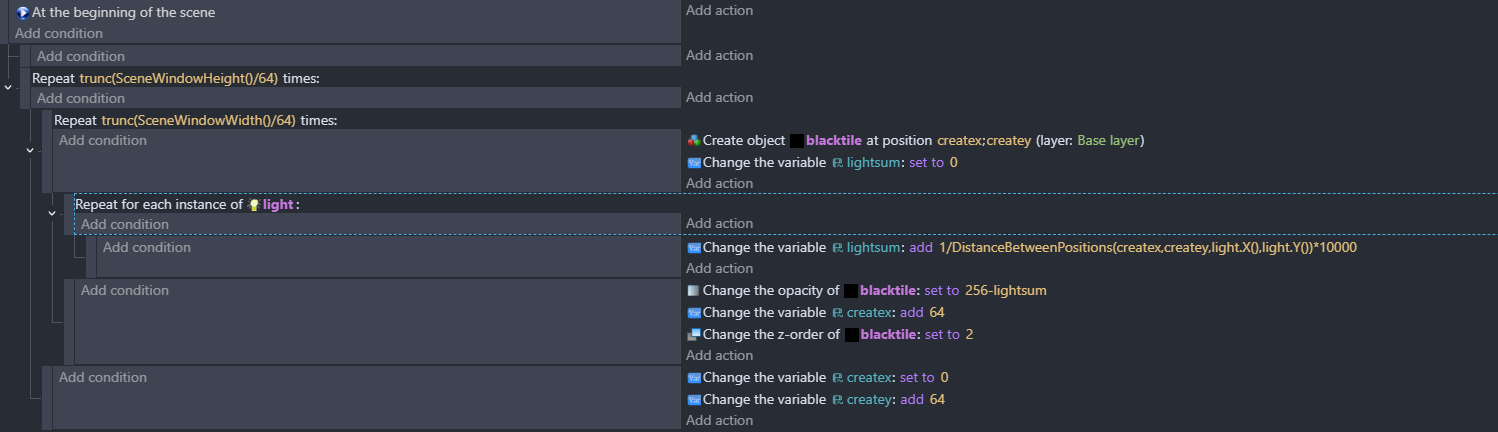Click the Create object action icon
Viewport: 1498px width, 432px height.
(694, 141)
